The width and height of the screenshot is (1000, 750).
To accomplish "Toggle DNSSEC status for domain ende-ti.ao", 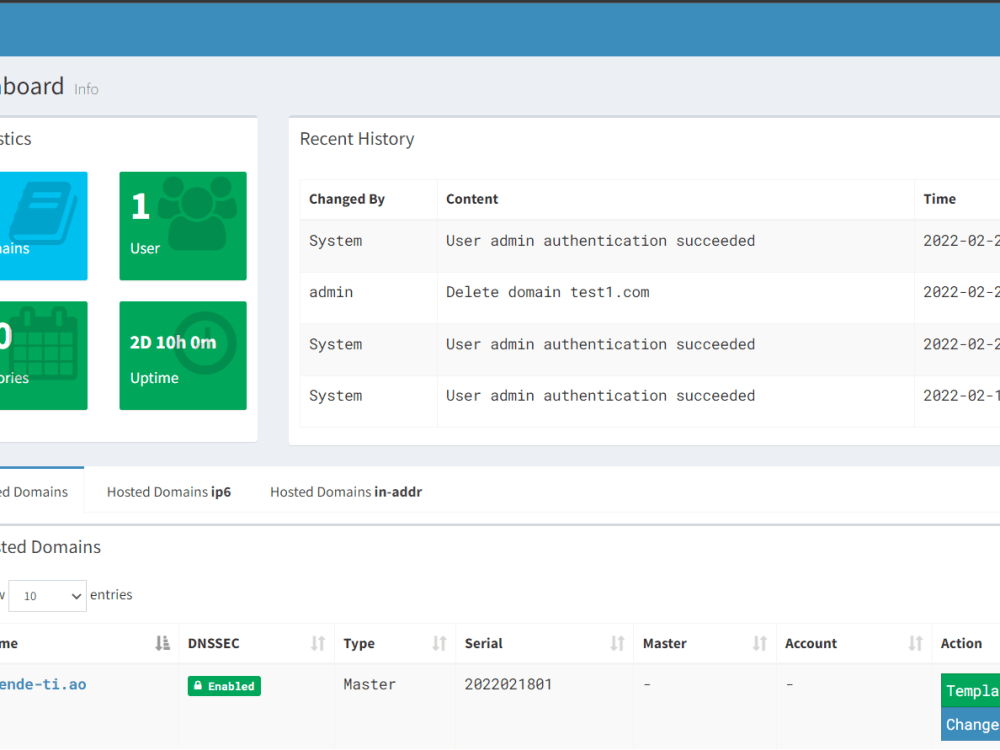I will click(x=223, y=686).
